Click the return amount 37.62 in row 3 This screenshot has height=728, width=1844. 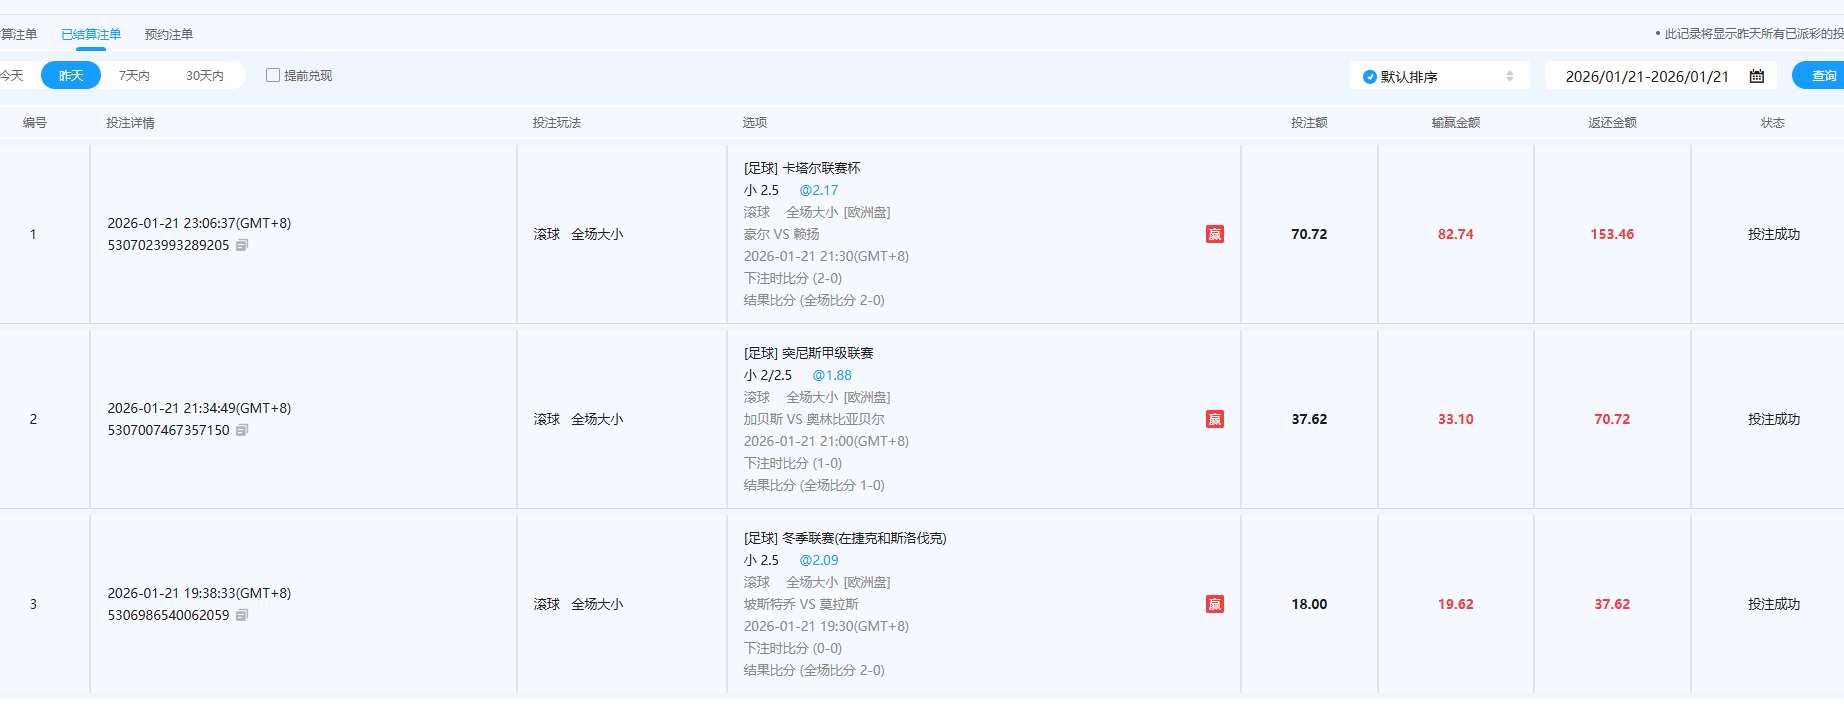(x=1612, y=604)
